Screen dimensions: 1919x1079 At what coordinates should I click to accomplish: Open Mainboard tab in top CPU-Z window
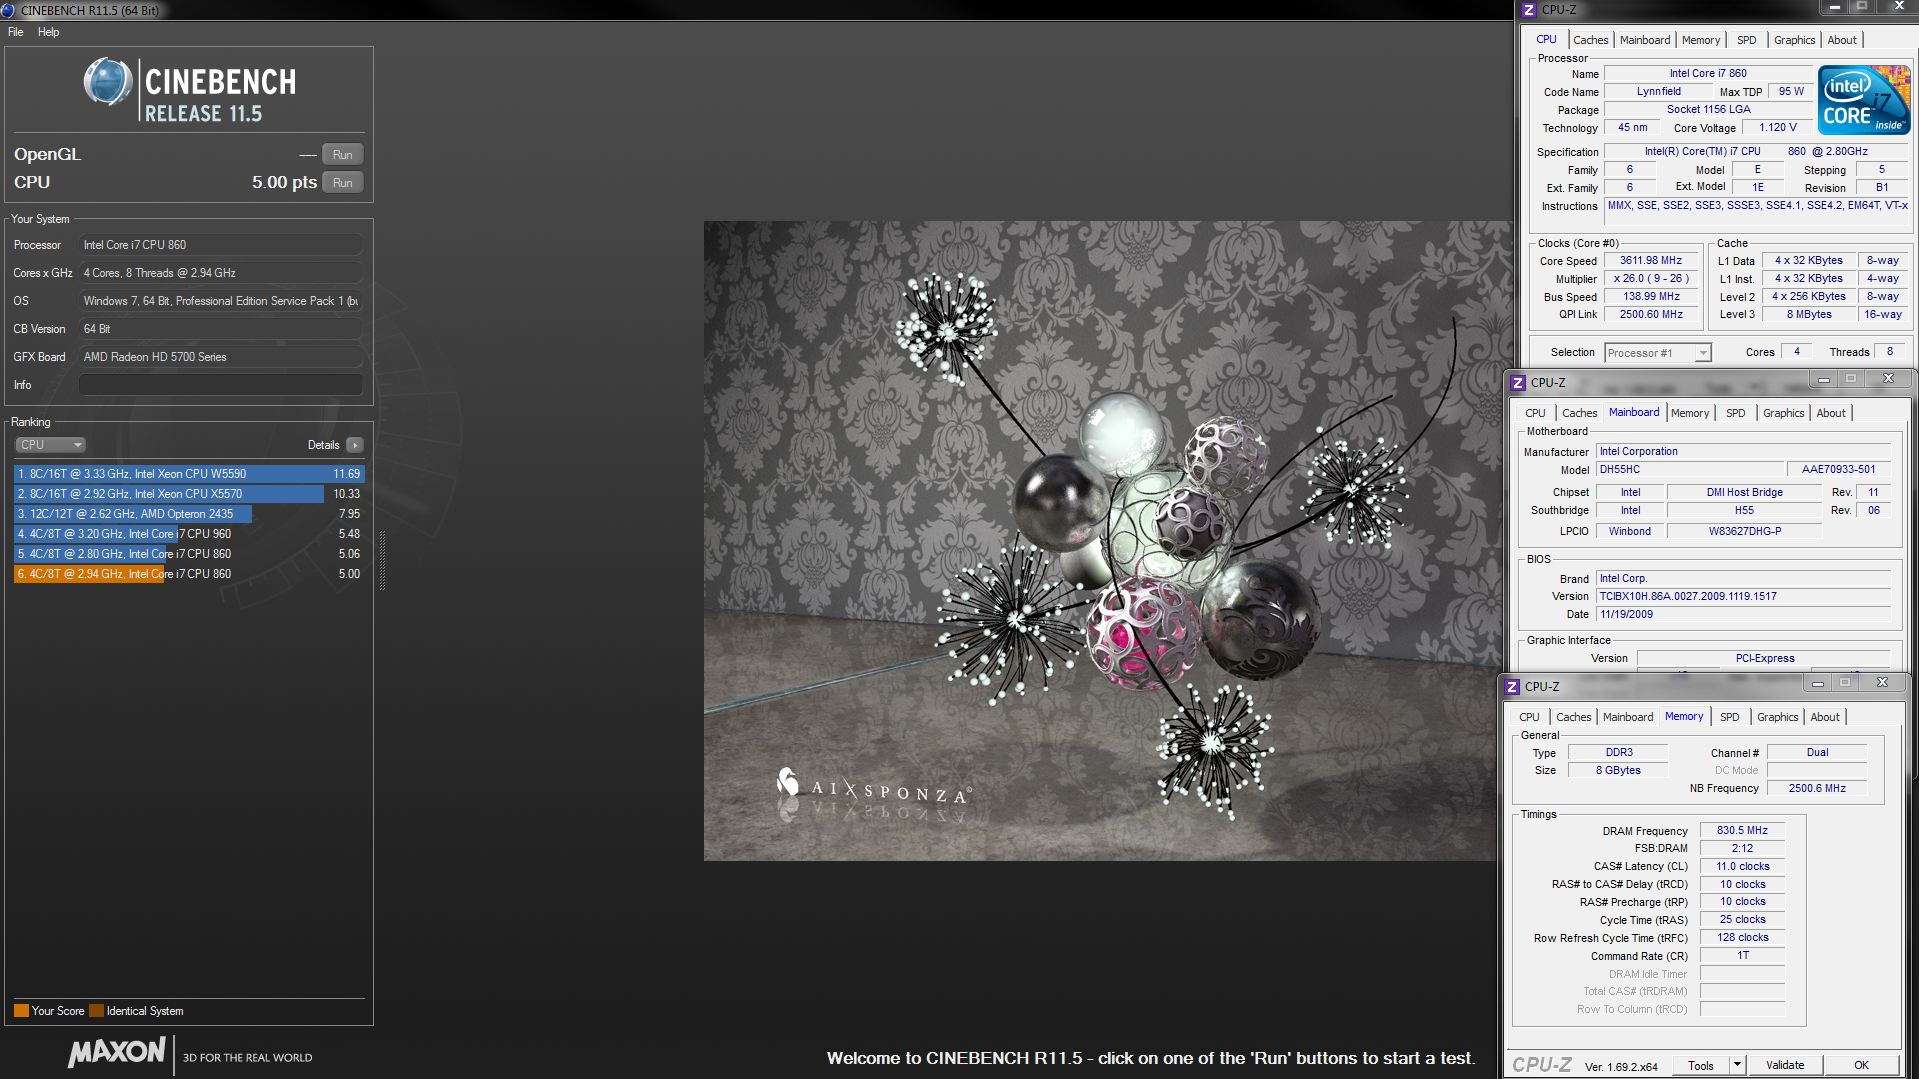click(x=1645, y=40)
